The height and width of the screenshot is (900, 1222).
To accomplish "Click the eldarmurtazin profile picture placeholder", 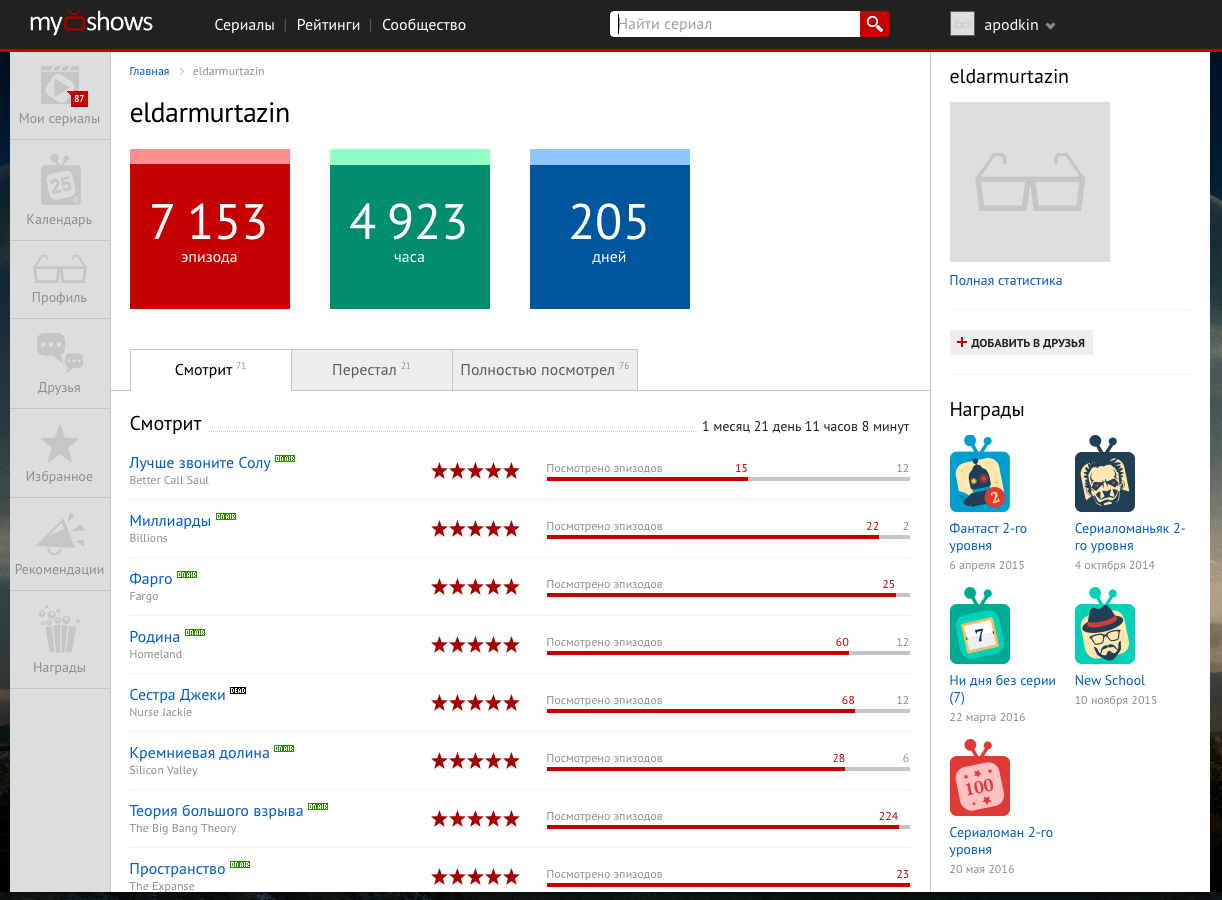I will 1030,182.
